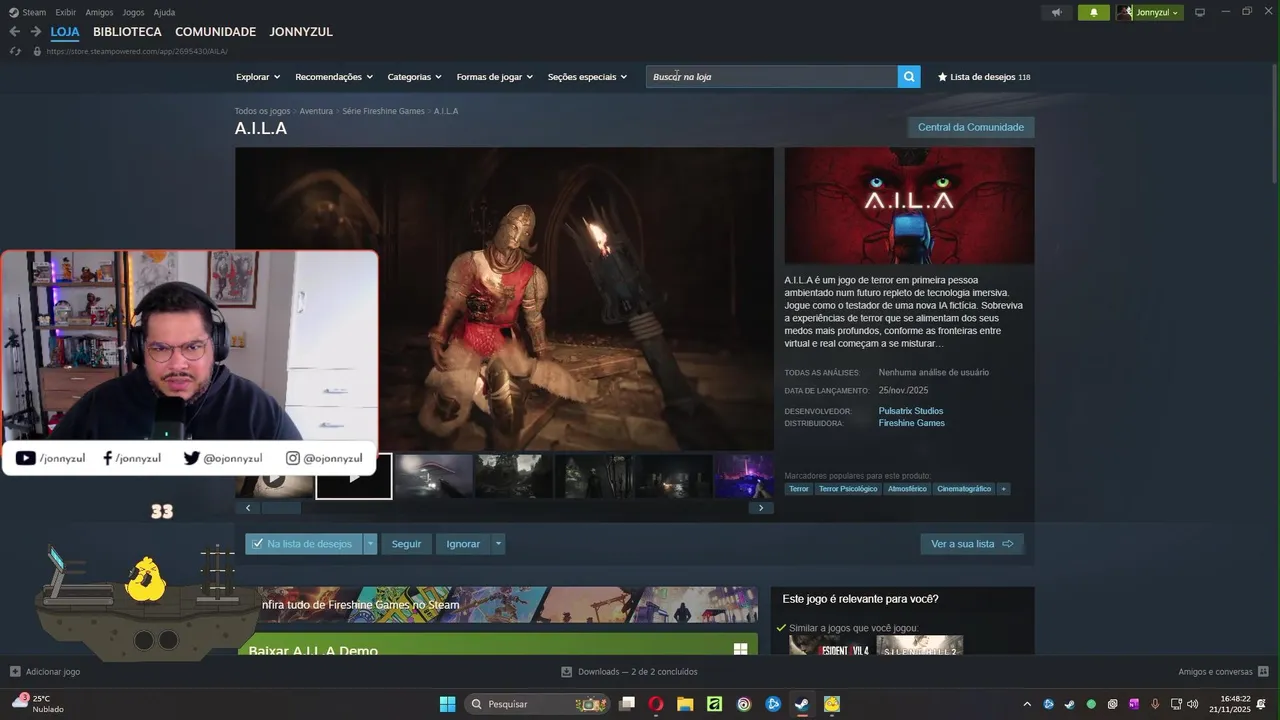
Task: Select the Cinematográfico tag
Action: click(x=964, y=489)
